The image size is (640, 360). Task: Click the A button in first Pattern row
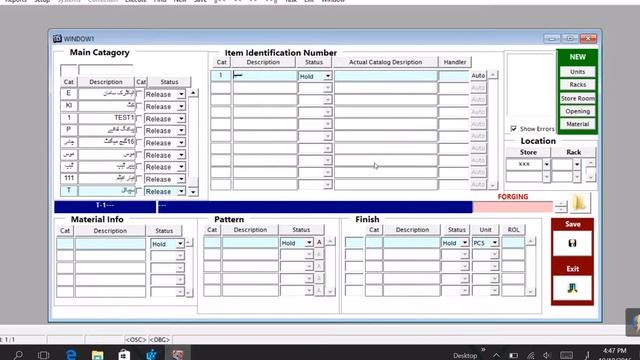pyautogui.click(x=319, y=242)
